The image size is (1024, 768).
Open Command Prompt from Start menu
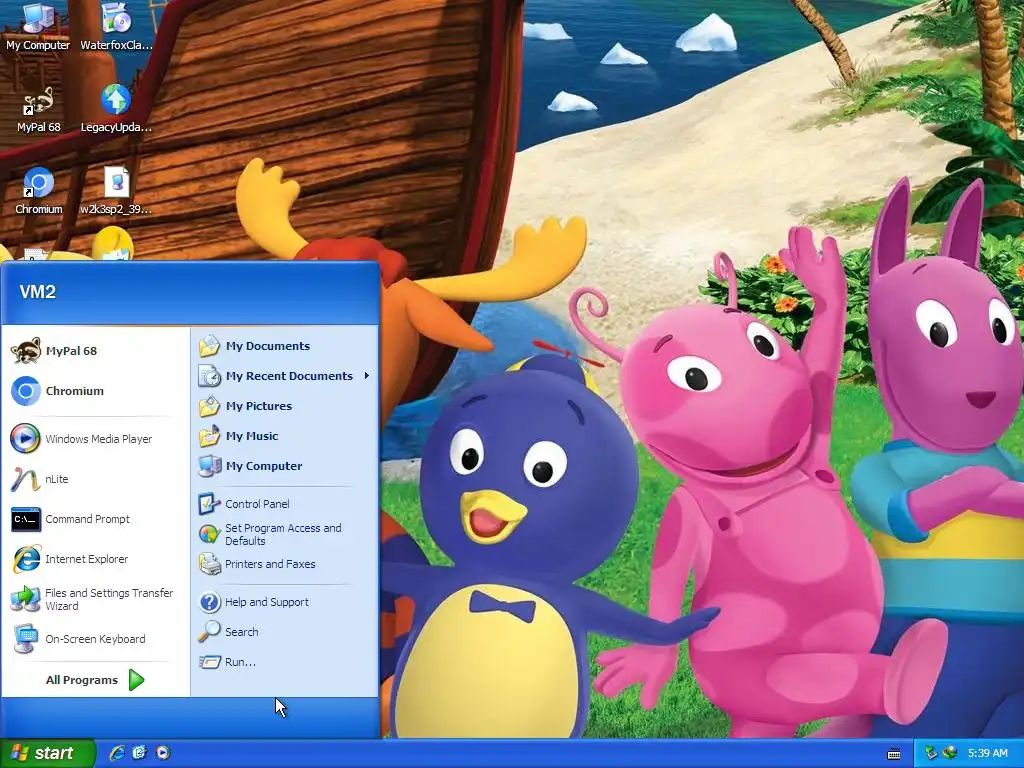pos(95,519)
